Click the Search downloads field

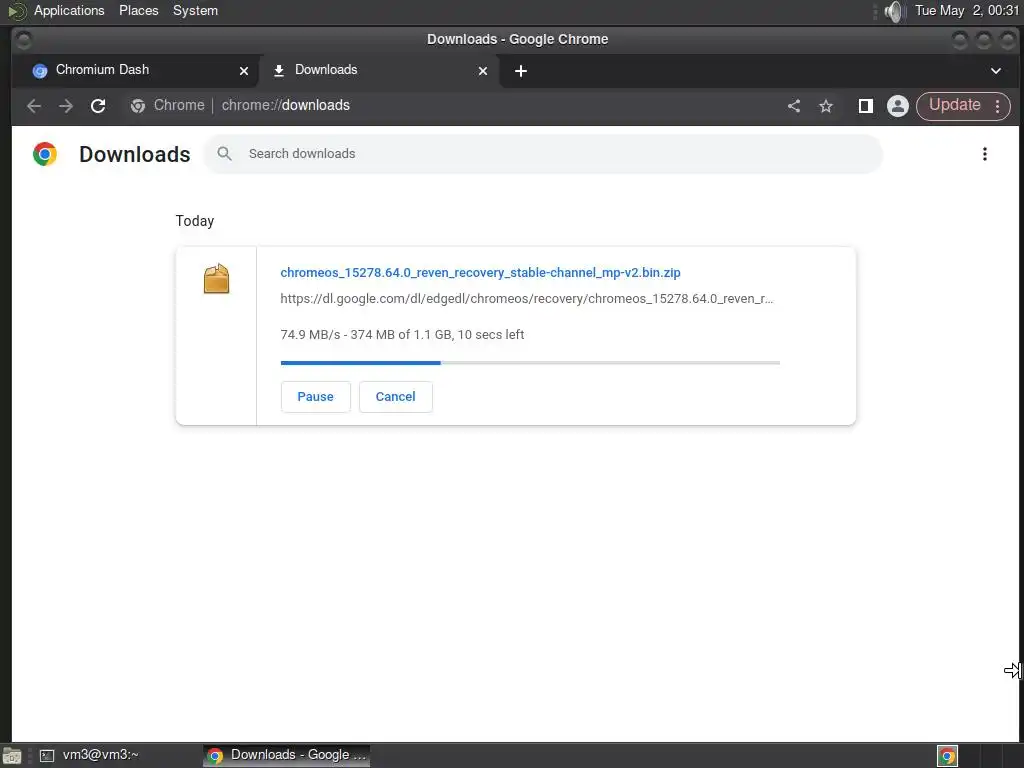point(543,154)
